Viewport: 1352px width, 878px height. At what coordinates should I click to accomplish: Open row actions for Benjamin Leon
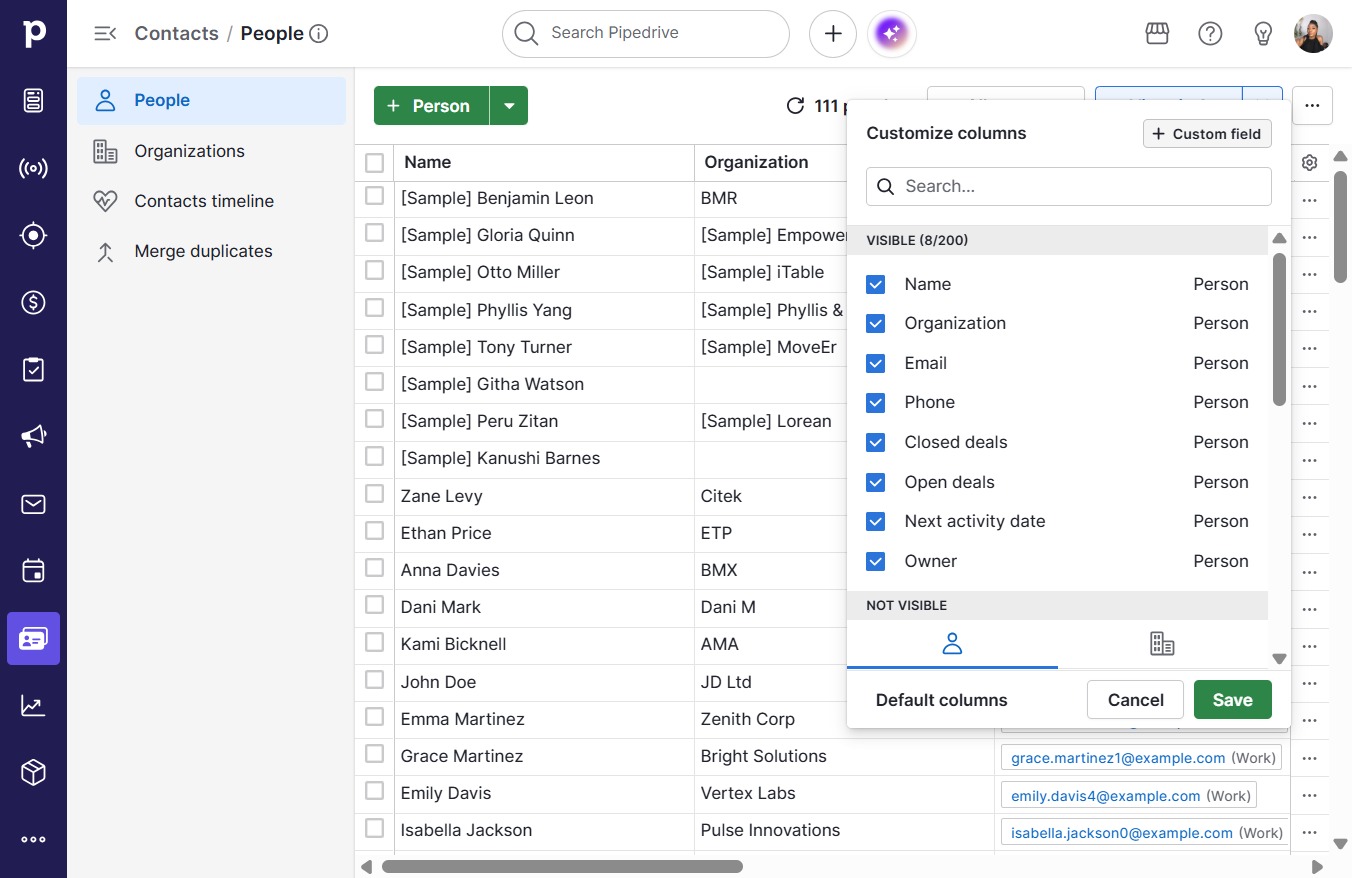coord(1310,200)
